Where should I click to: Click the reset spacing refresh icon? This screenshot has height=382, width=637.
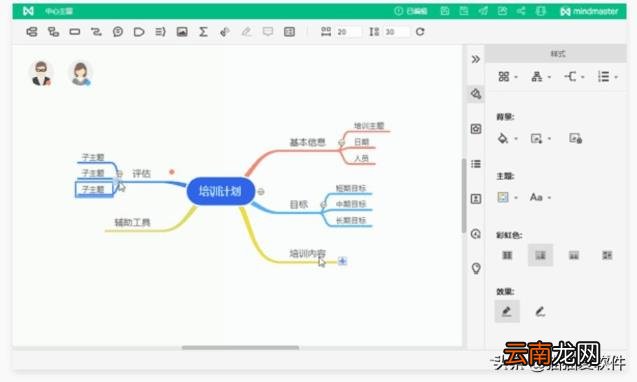click(x=420, y=32)
